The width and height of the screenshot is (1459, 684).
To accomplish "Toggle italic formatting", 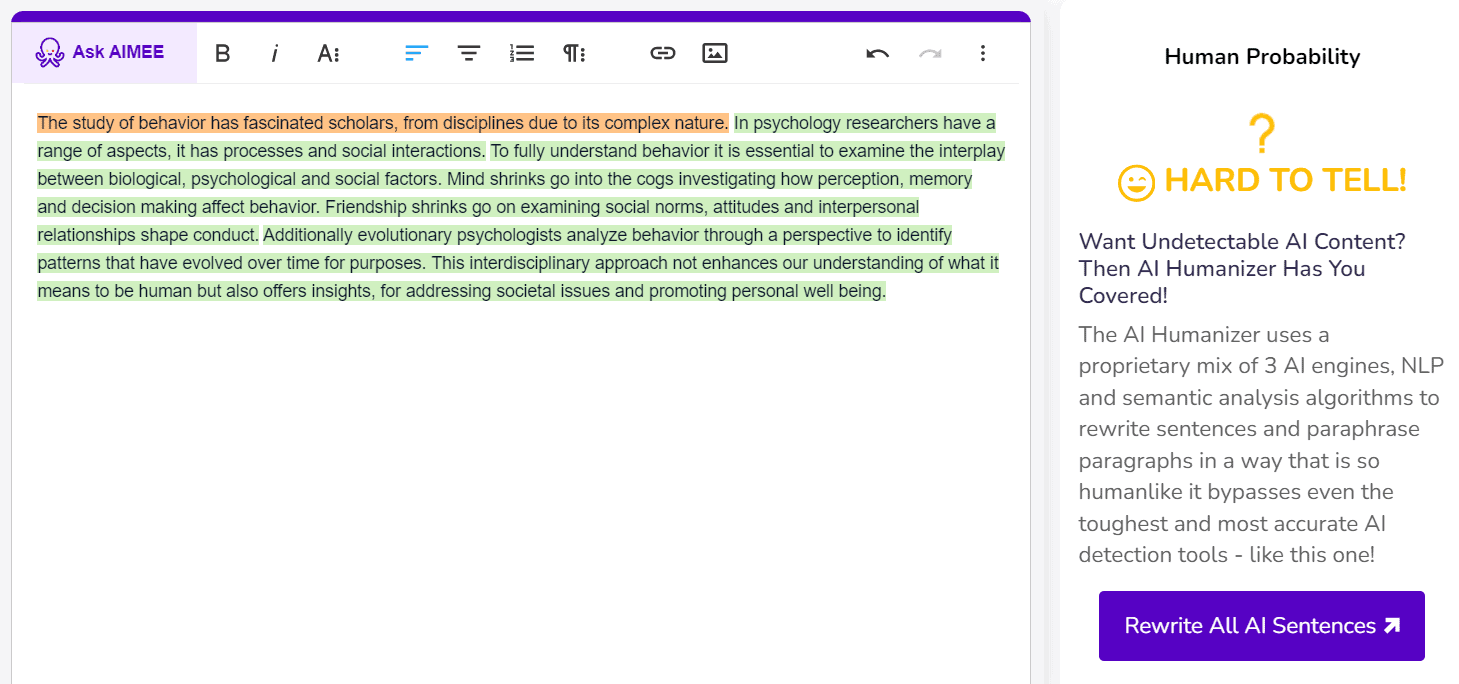I will 275,54.
